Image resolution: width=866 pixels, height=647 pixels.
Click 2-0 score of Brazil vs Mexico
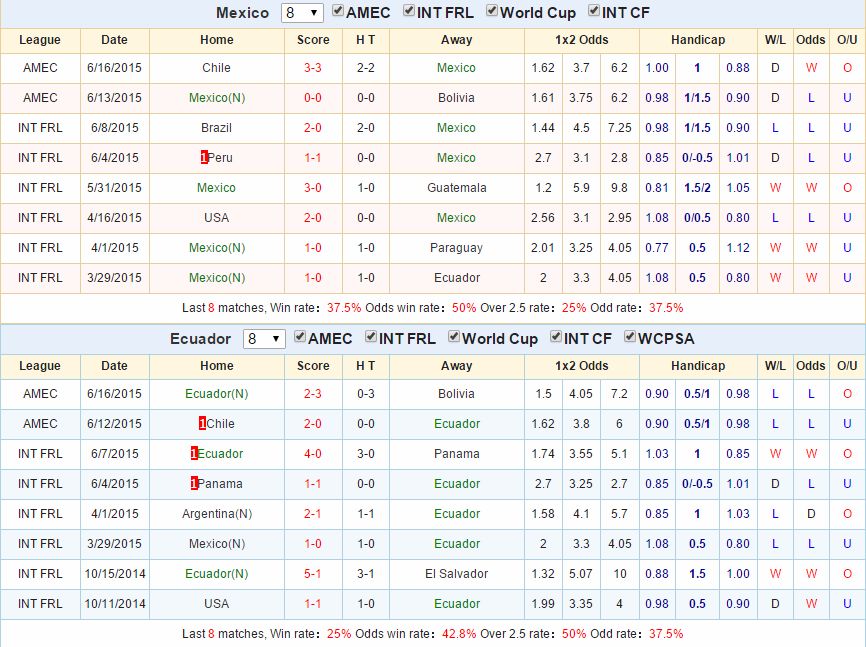(313, 128)
